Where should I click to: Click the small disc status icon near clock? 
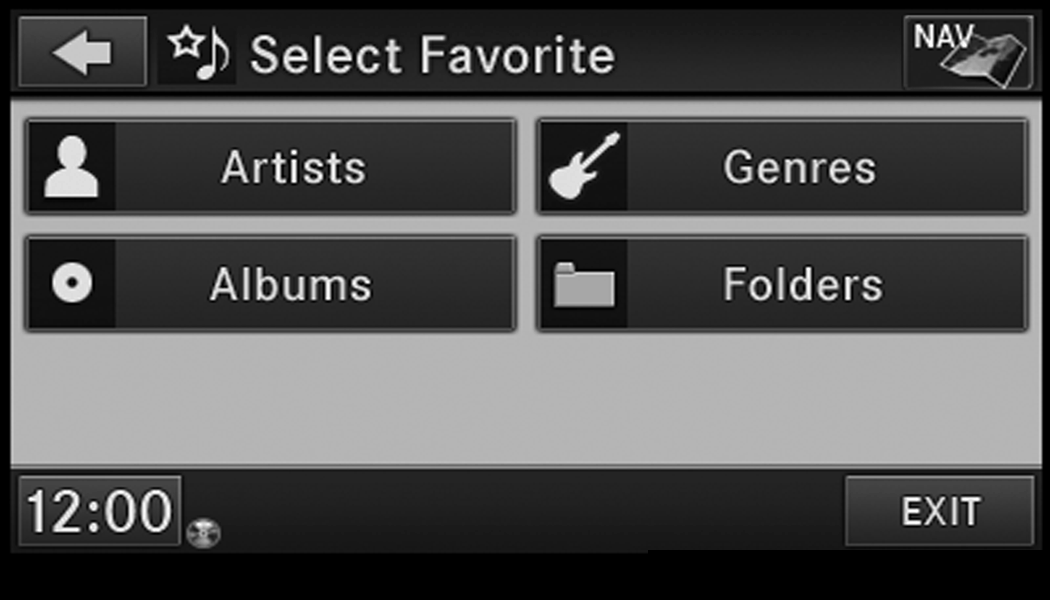pyautogui.click(x=204, y=533)
